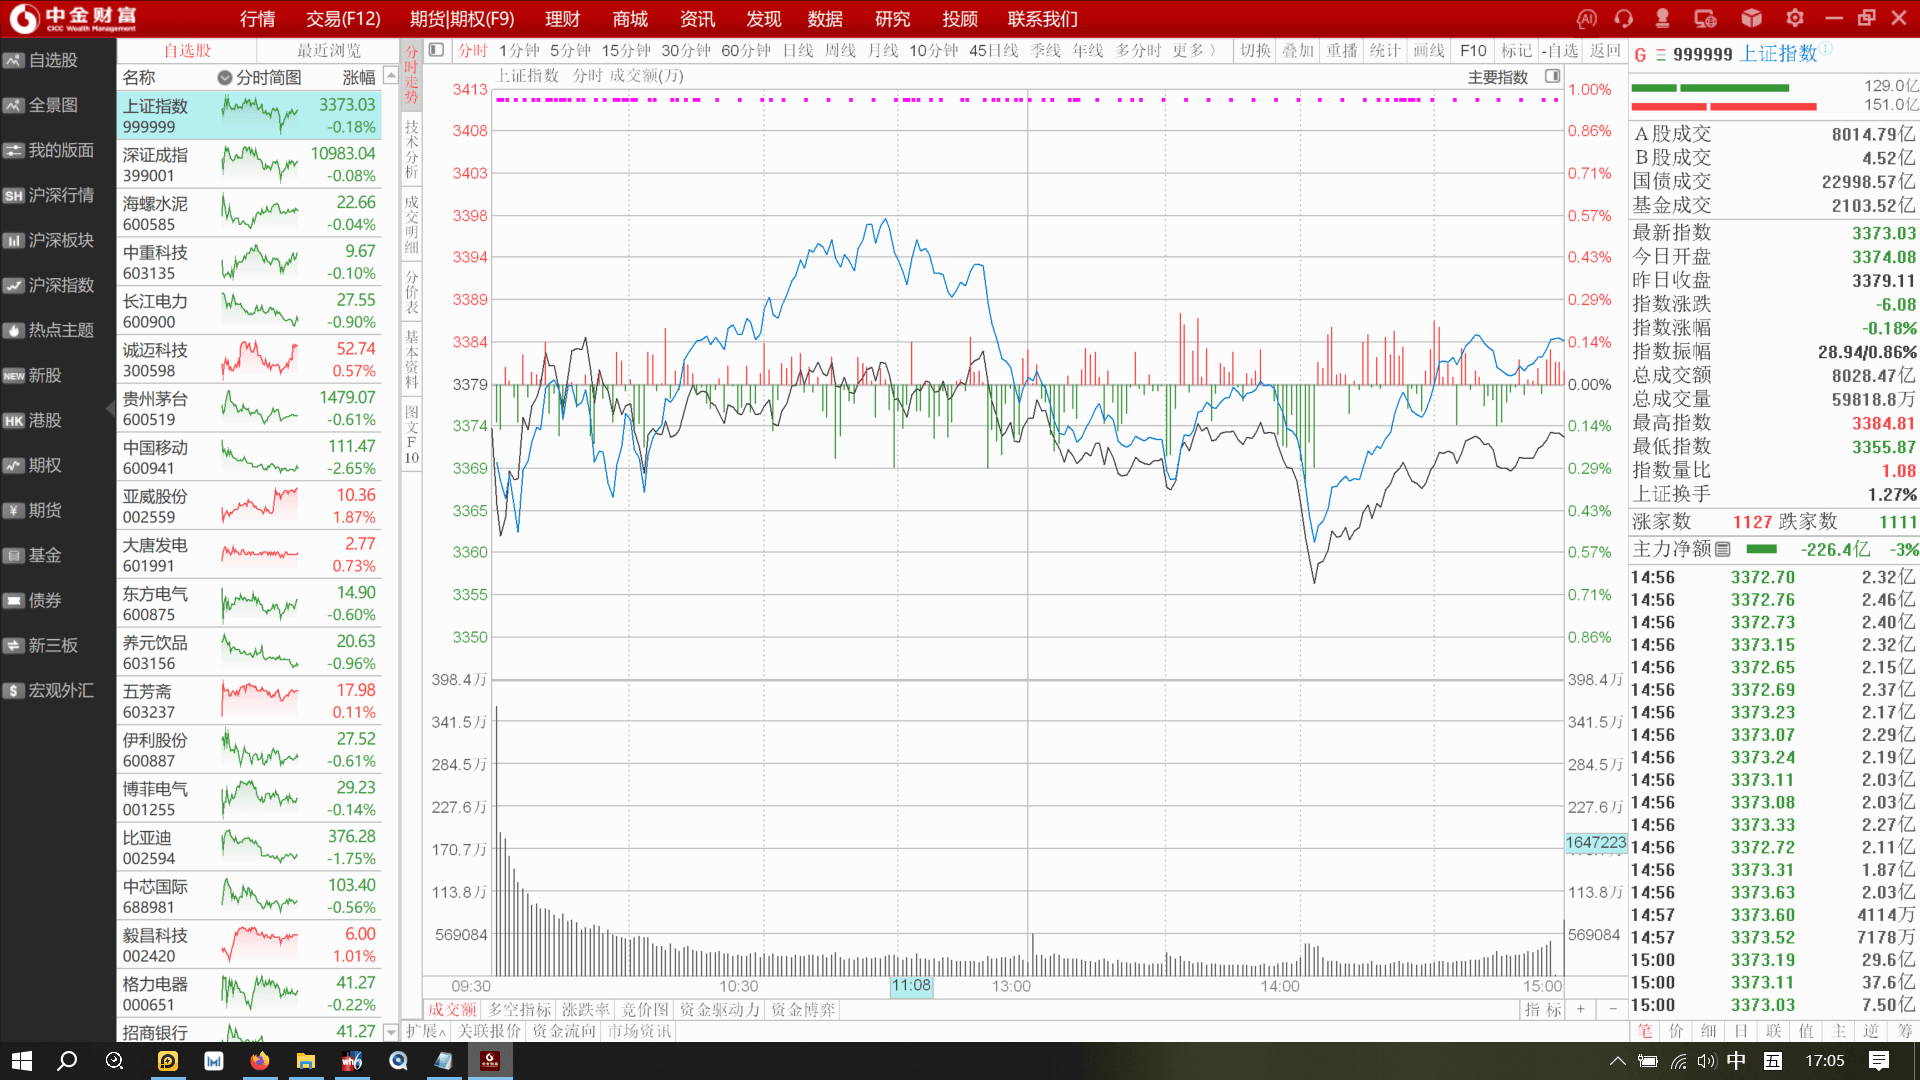Screen dimensions: 1920x1080
Task: Expand the 扩展 panel at bottom
Action: tap(426, 1031)
